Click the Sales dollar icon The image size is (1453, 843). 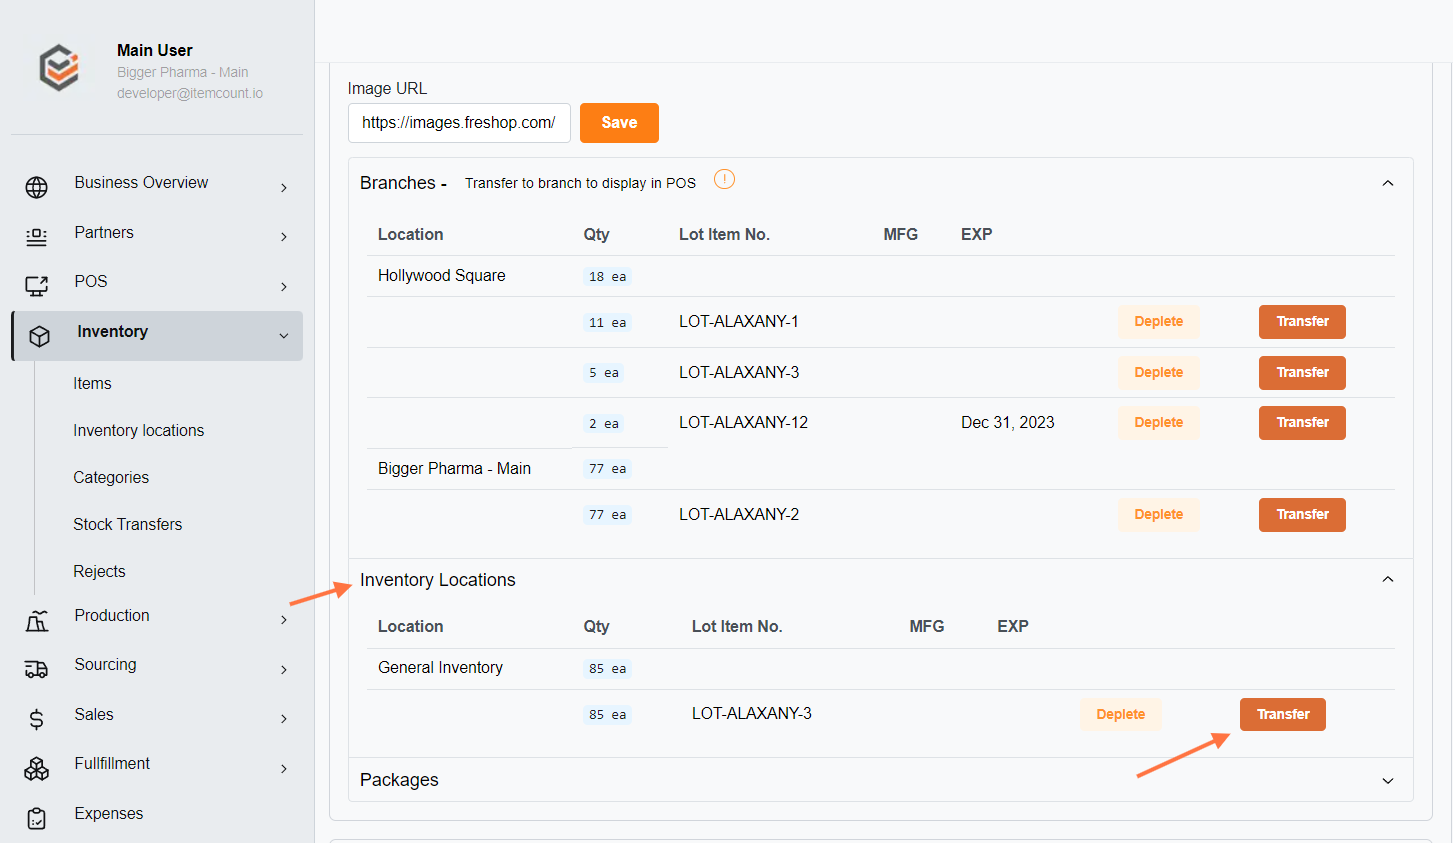coord(37,719)
